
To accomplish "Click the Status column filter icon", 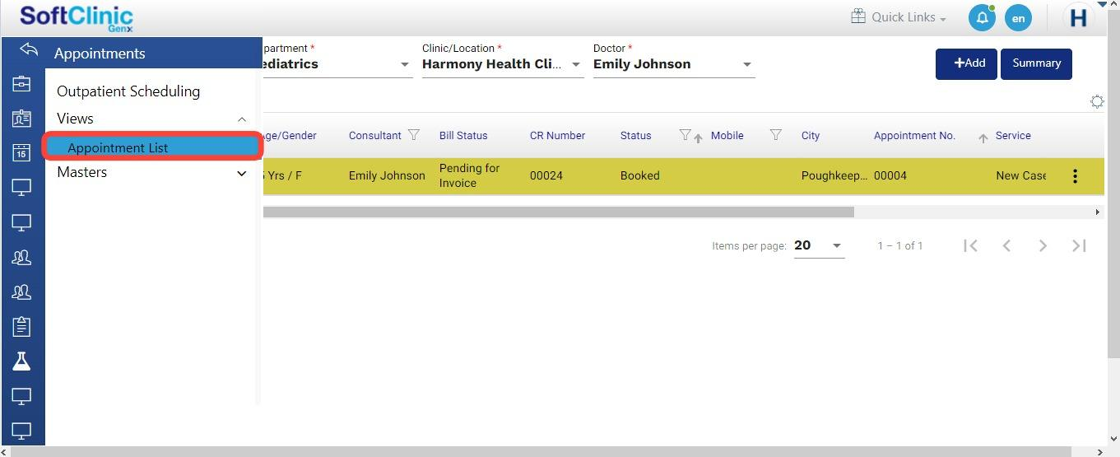I will (684, 134).
